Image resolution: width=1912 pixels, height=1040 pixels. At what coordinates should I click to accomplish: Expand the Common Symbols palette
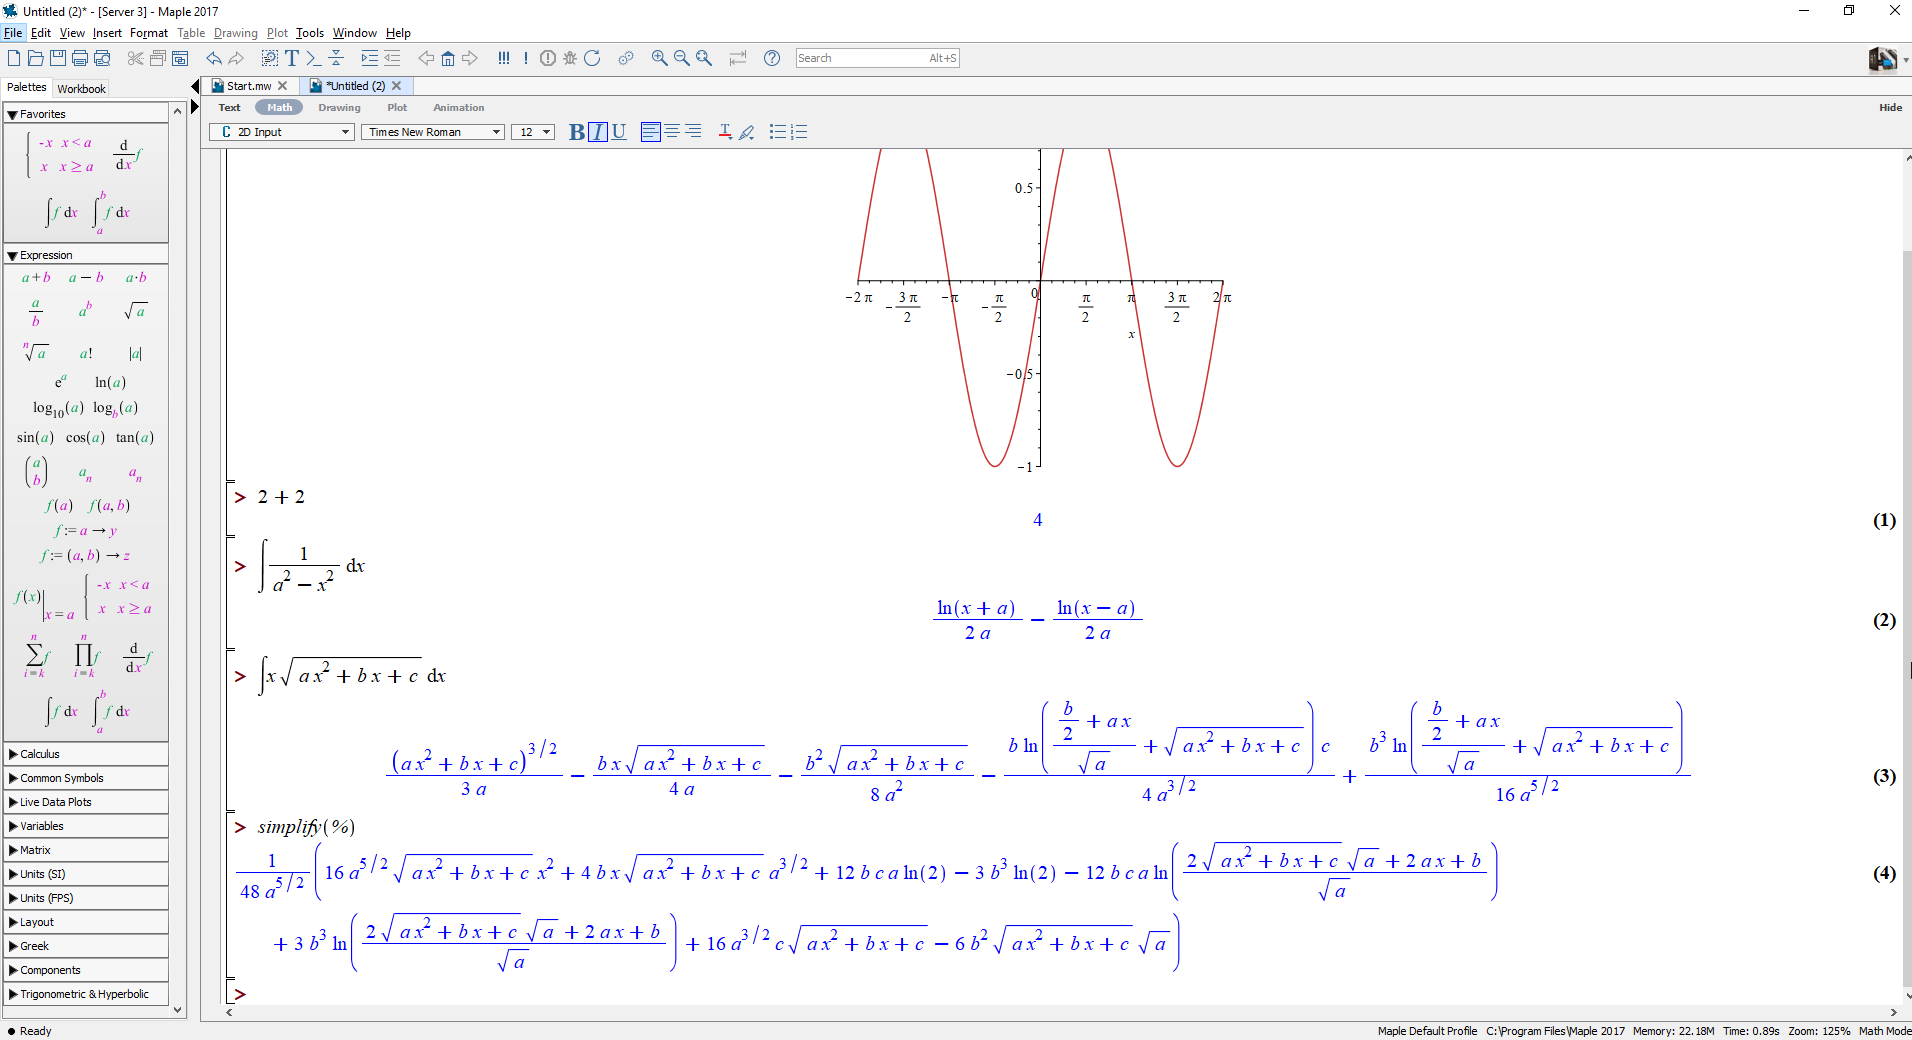pyautogui.click(x=86, y=778)
